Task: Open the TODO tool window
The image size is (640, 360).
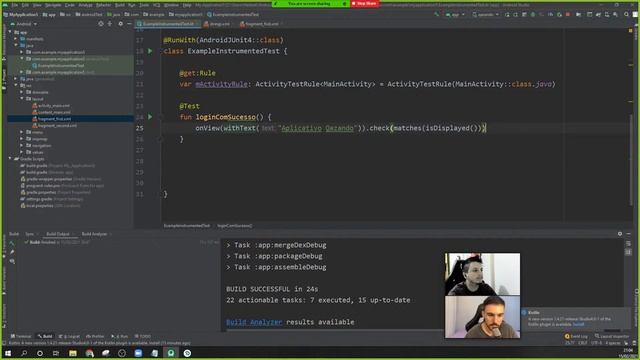Action: pos(143,336)
